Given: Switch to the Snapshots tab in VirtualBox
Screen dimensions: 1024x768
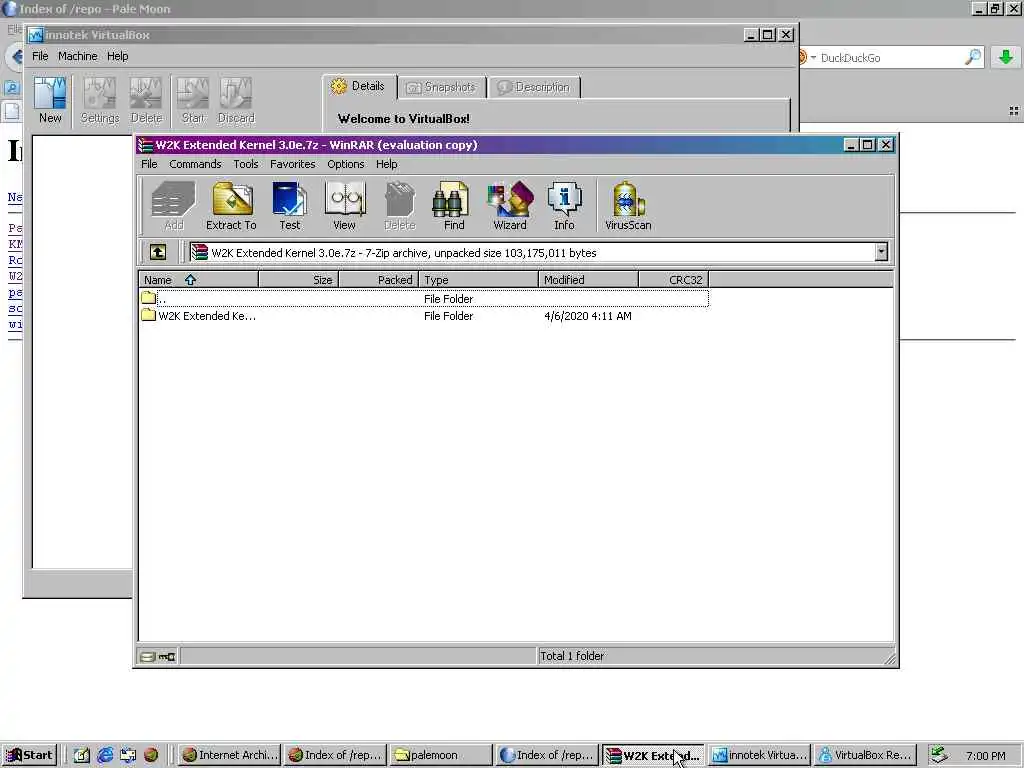Looking at the screenshot, I should 441,87.
